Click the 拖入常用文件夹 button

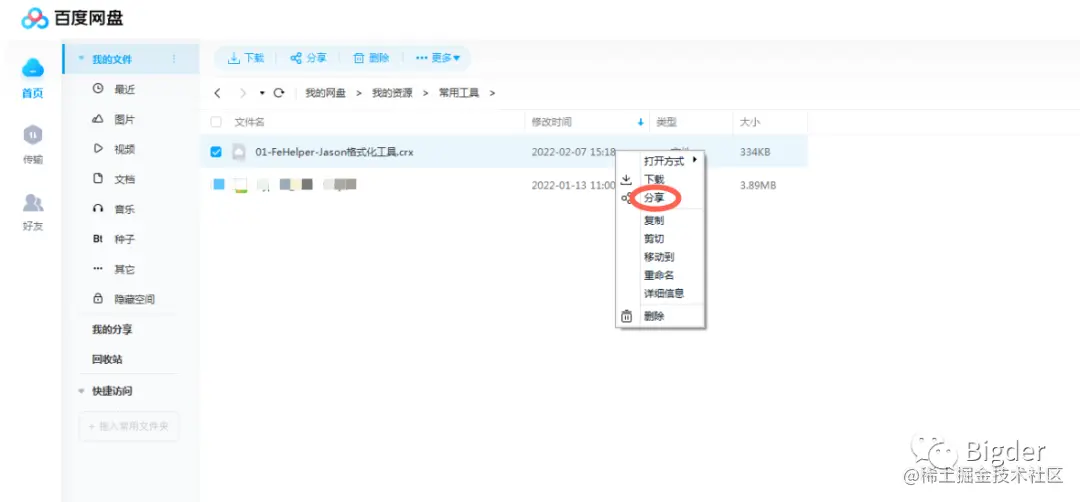[x=129, y=427]
